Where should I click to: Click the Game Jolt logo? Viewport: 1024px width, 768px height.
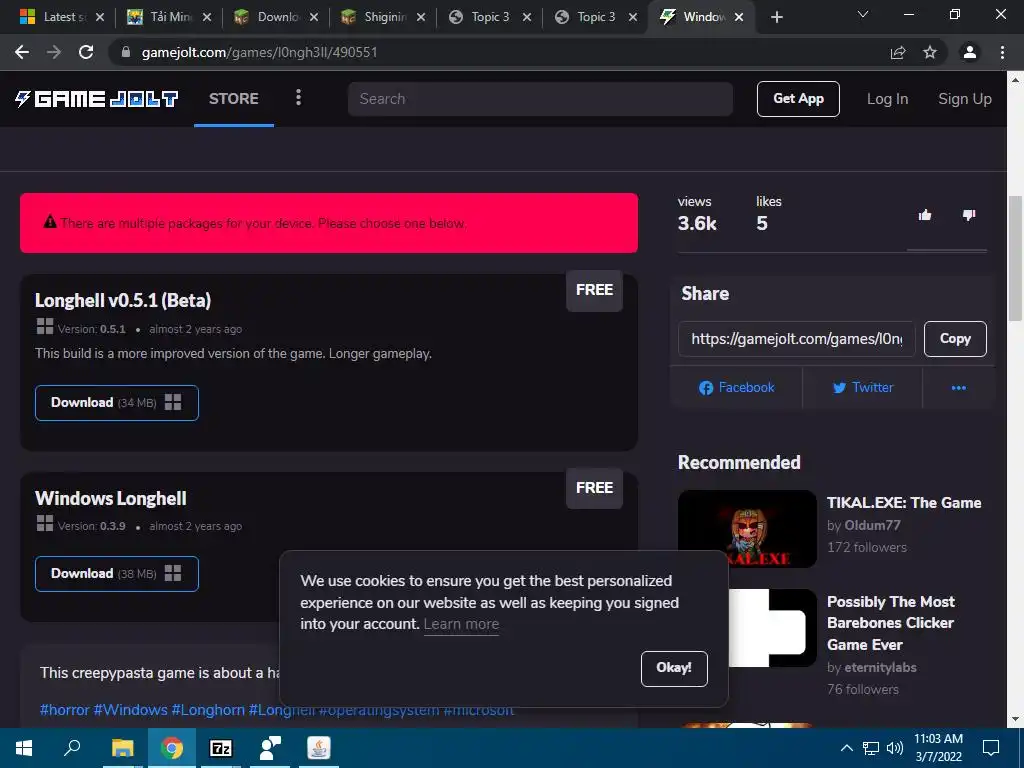pyautogui.click(x=97, y=99)
